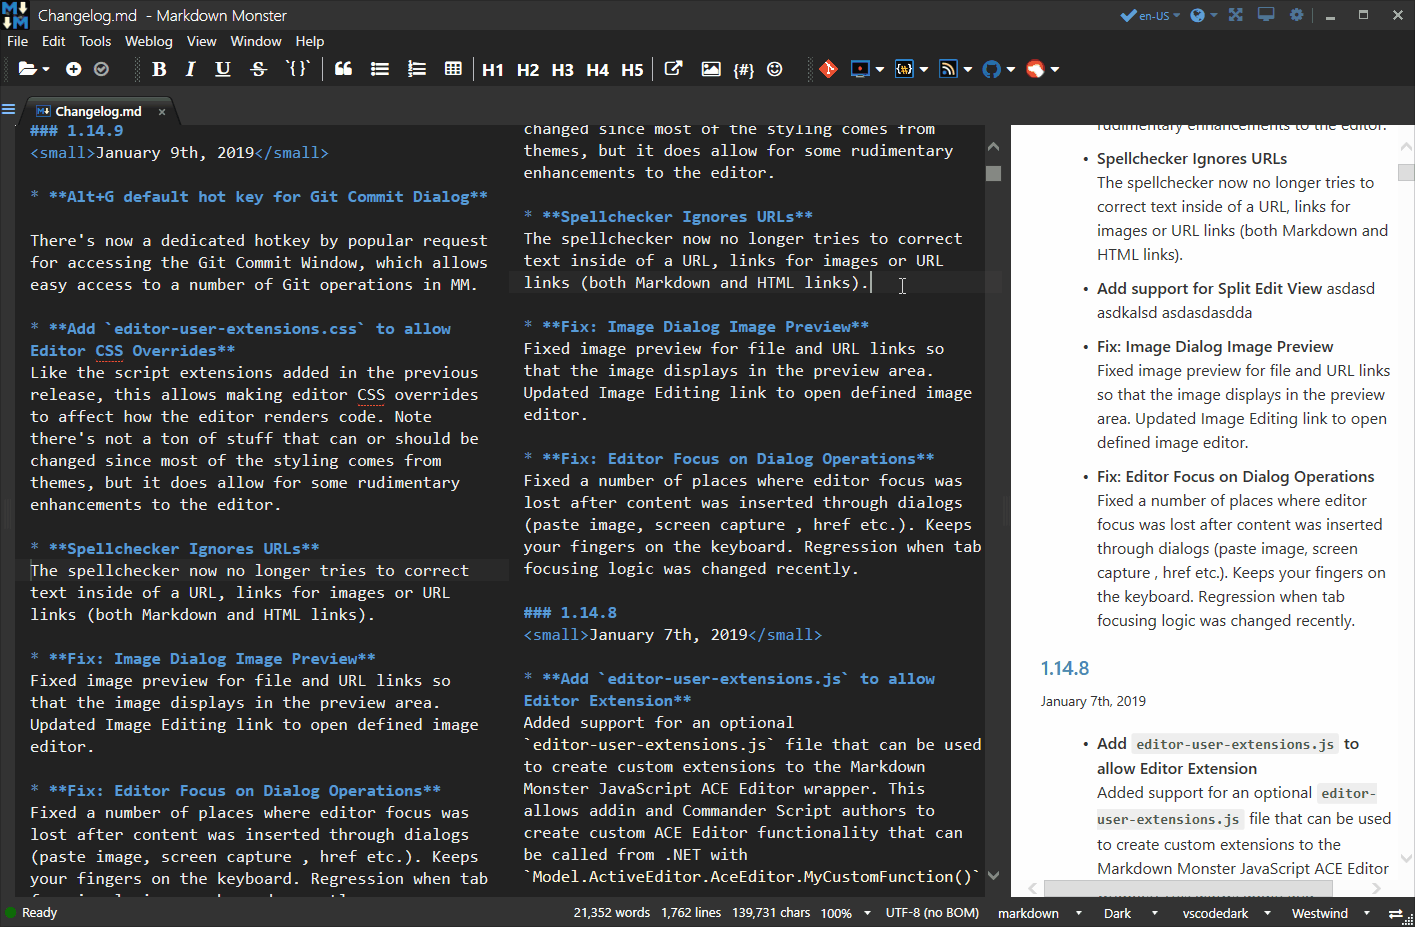1415x927 pixels.
Task: Open the vscodedark editor theme dropdown
Action: click(1267, 913)
